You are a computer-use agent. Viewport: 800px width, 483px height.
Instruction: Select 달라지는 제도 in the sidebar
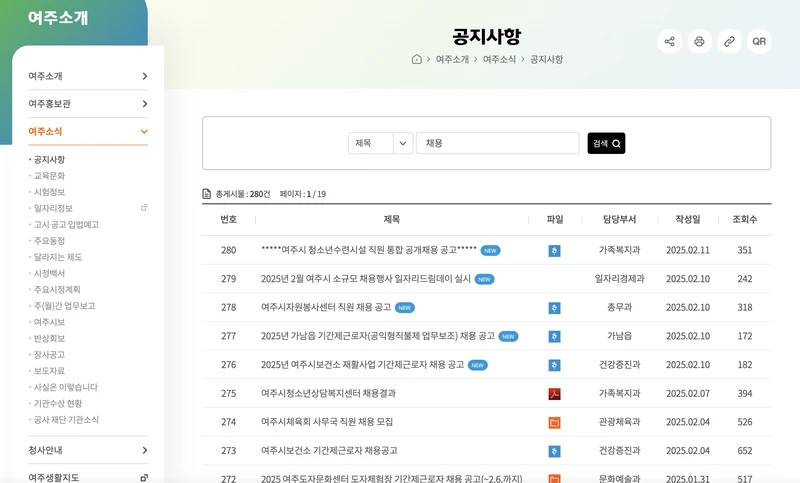[58, 257]
